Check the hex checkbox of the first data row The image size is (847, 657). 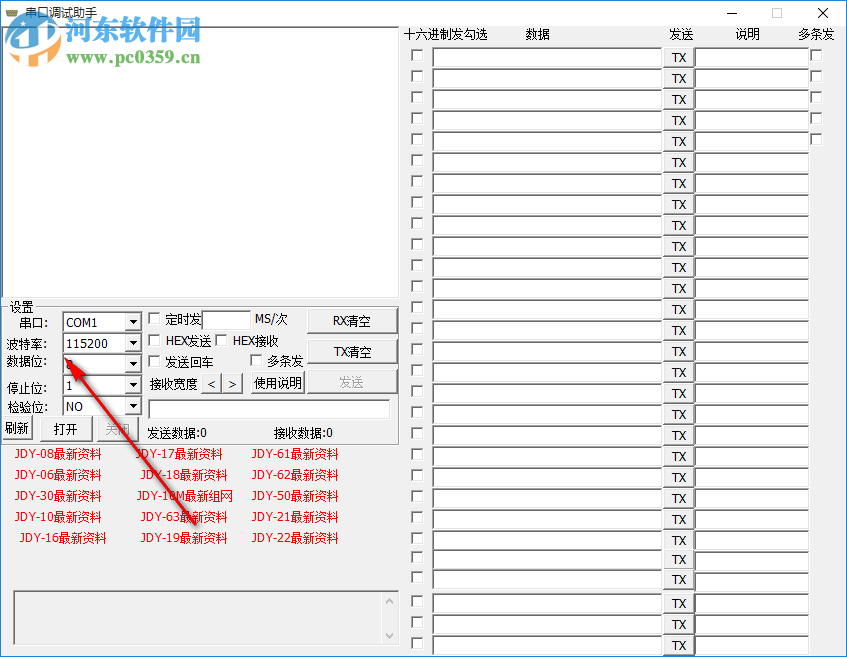(417, 56)
